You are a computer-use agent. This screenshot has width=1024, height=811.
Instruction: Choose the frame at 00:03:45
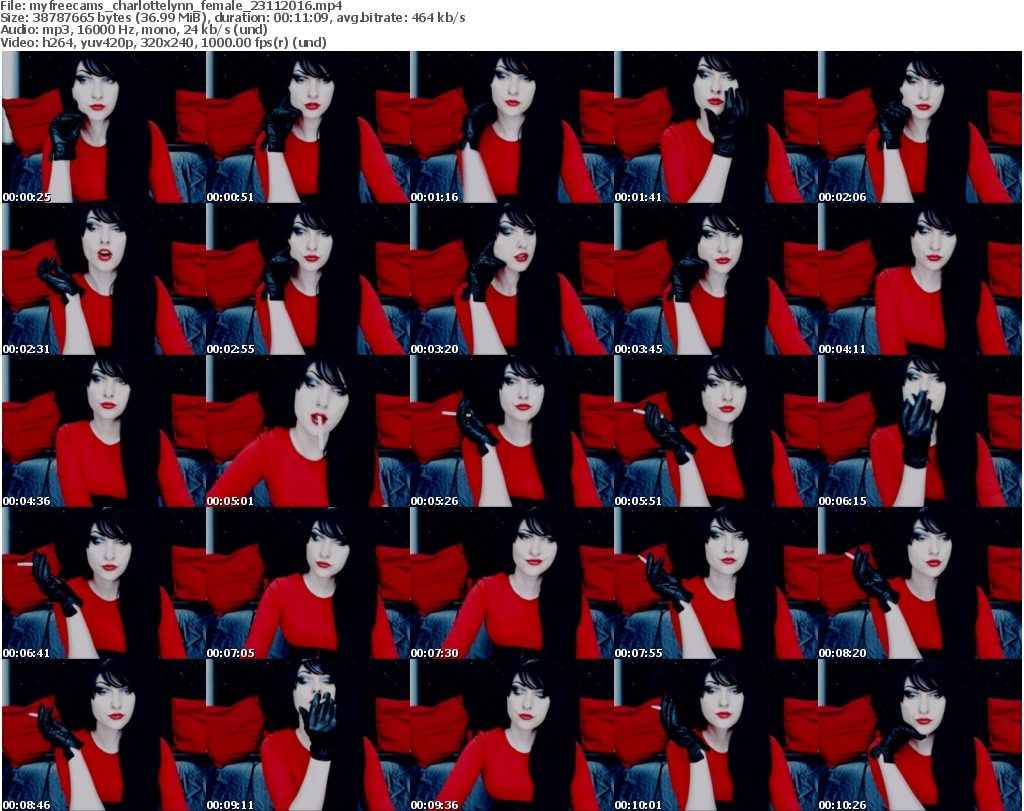(x=716, y=279)
